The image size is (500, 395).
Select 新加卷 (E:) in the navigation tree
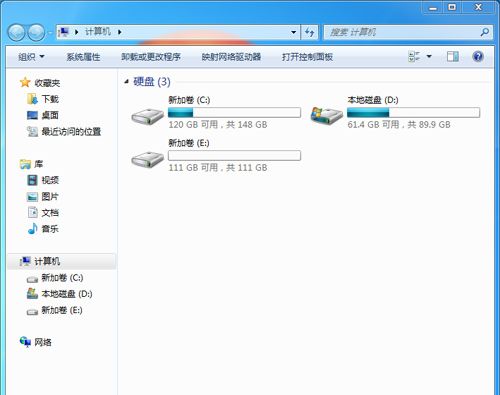[62, 310]
